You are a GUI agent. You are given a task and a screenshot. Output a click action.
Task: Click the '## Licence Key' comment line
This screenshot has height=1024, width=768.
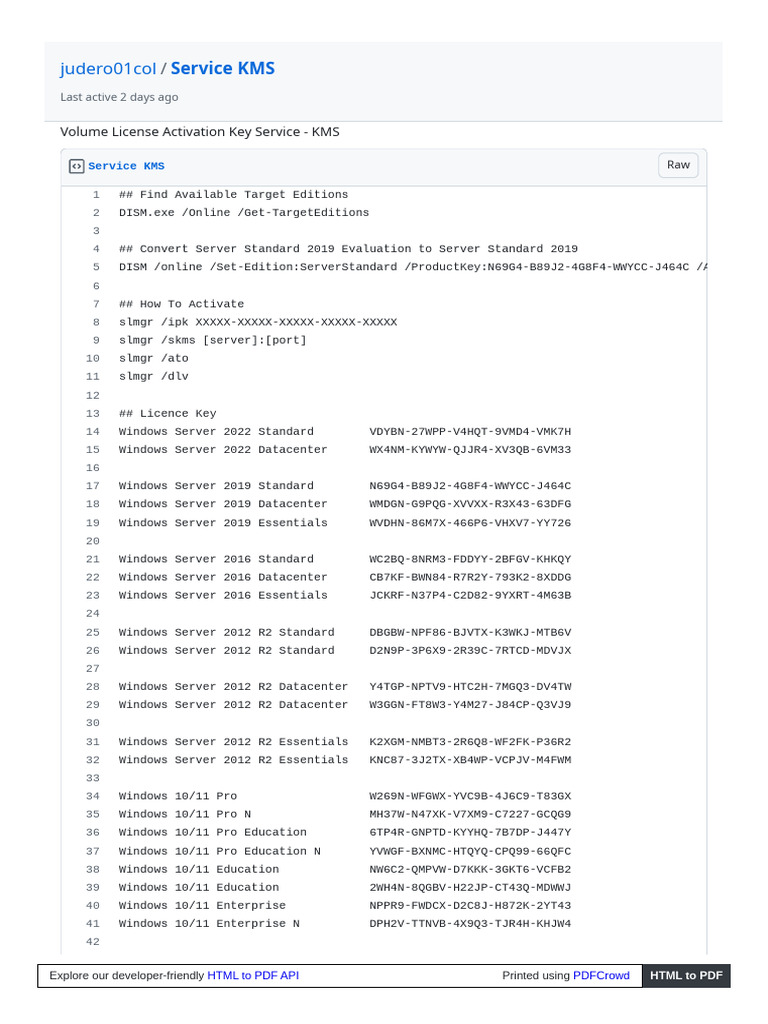tap(167, 413)
